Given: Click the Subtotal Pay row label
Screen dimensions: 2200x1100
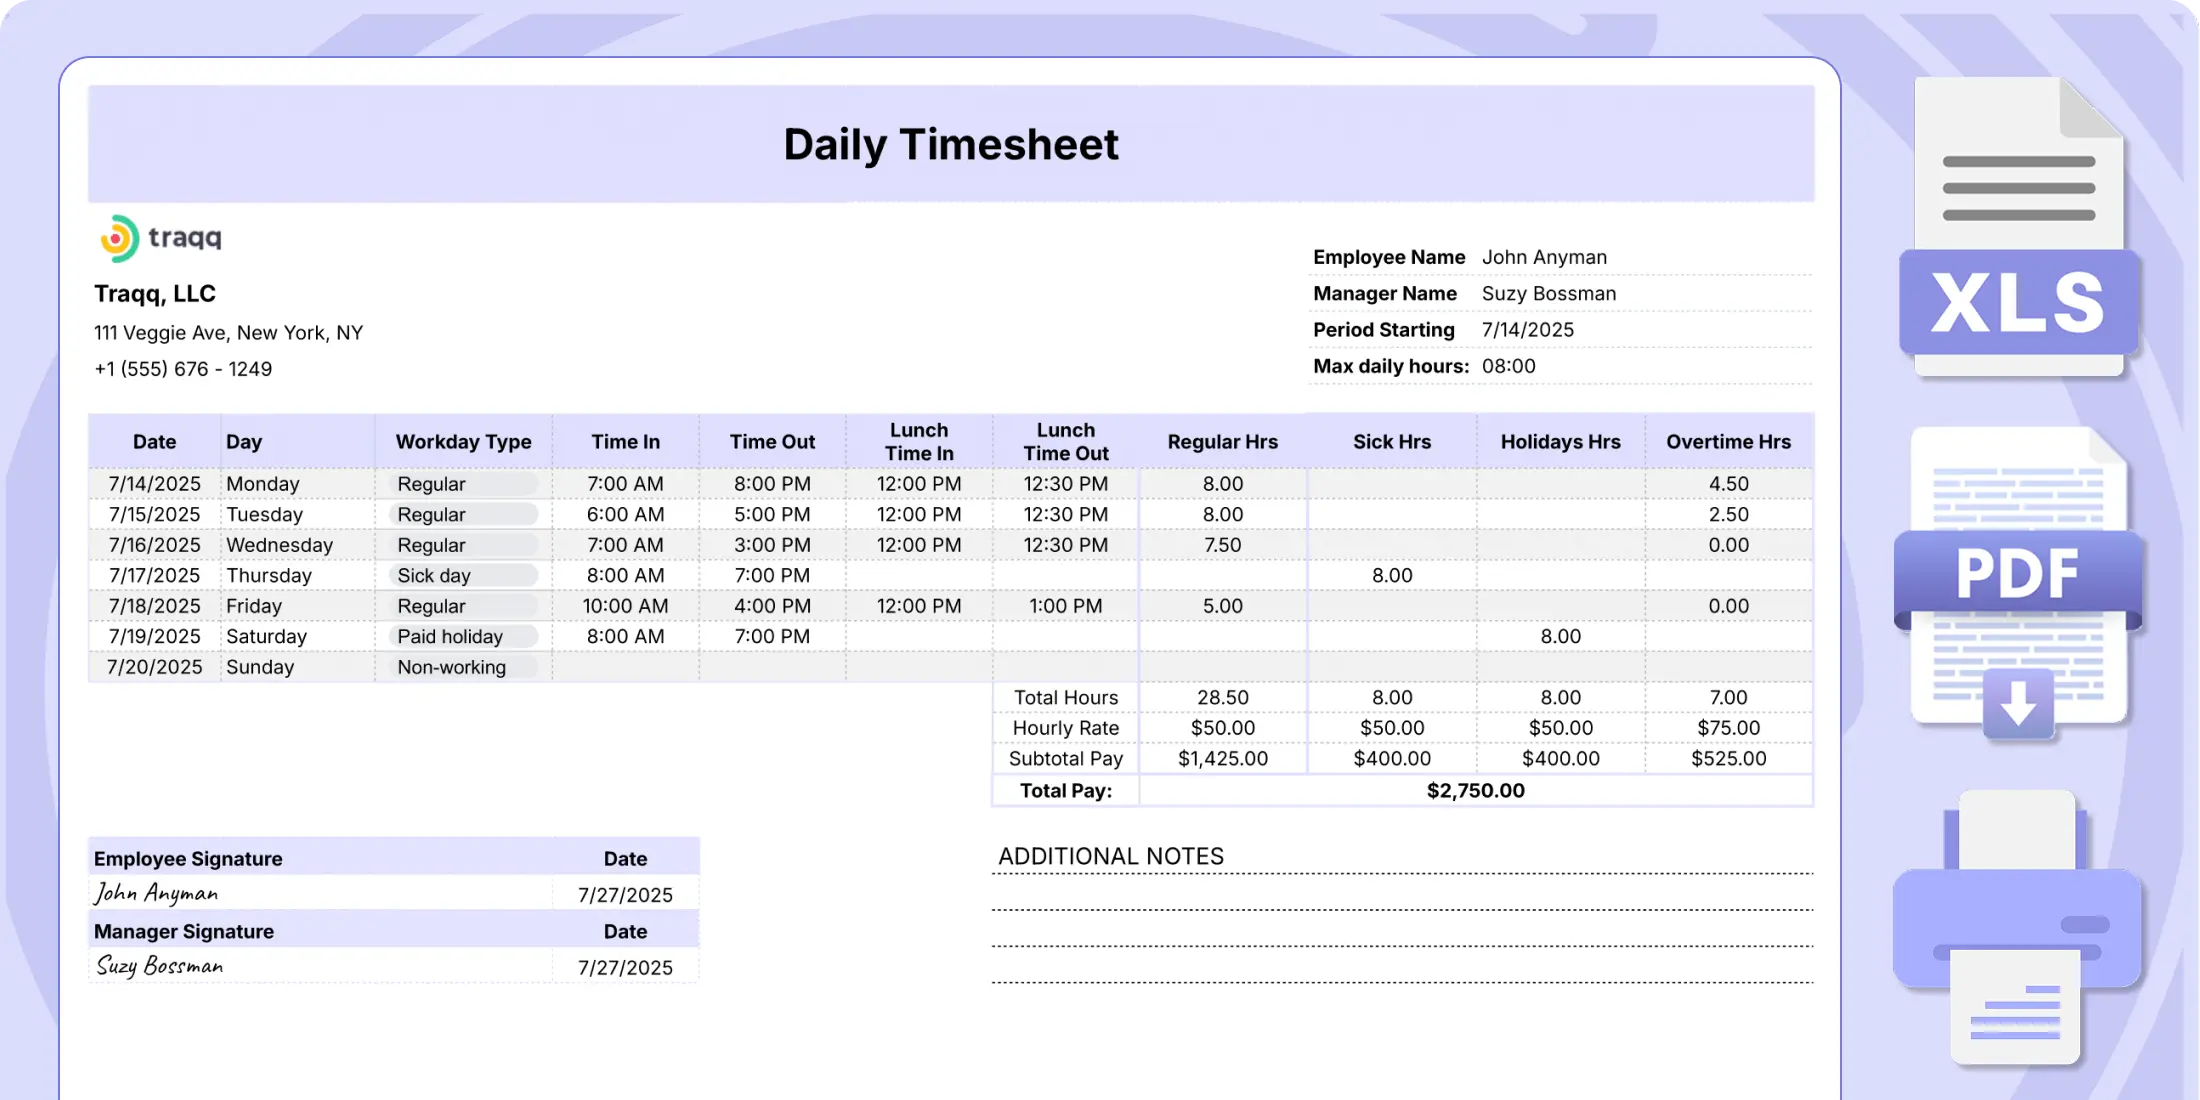Looking at the screenshot, I should (1065, 758).
